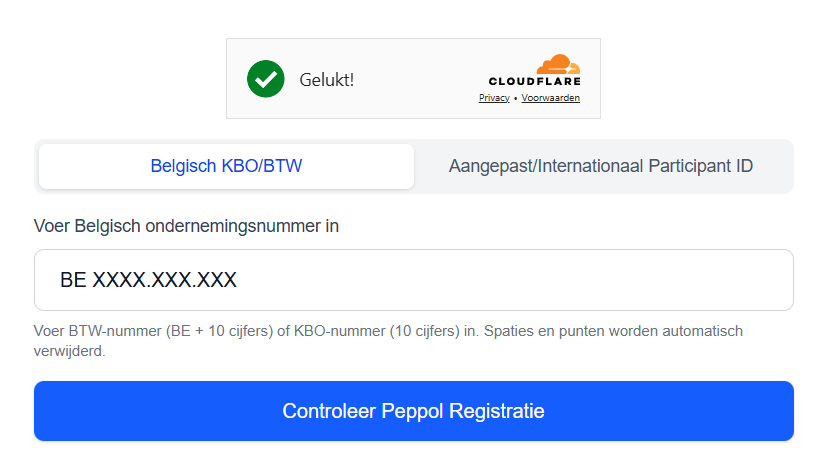
Task: Click the CLOUDFLARE wordmark text
Action: (x=534, y=81)
